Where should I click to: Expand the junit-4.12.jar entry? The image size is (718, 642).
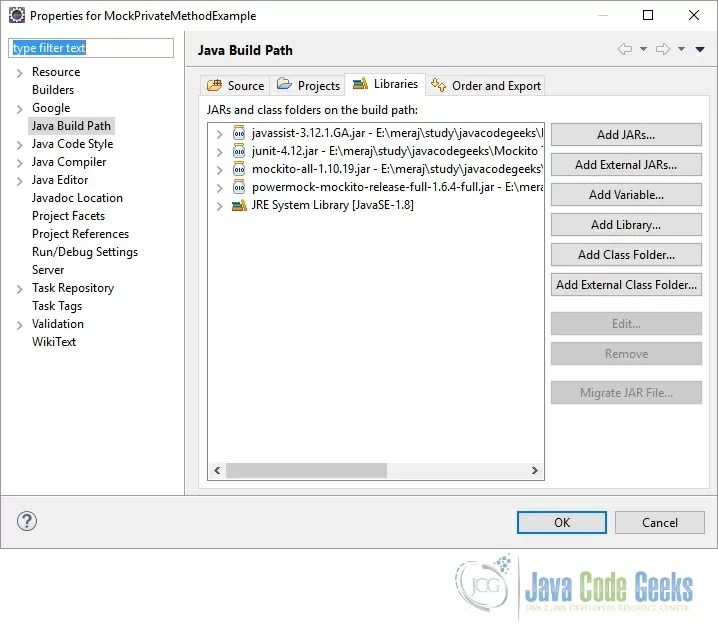pyautogui.click(x=219, y=152)
